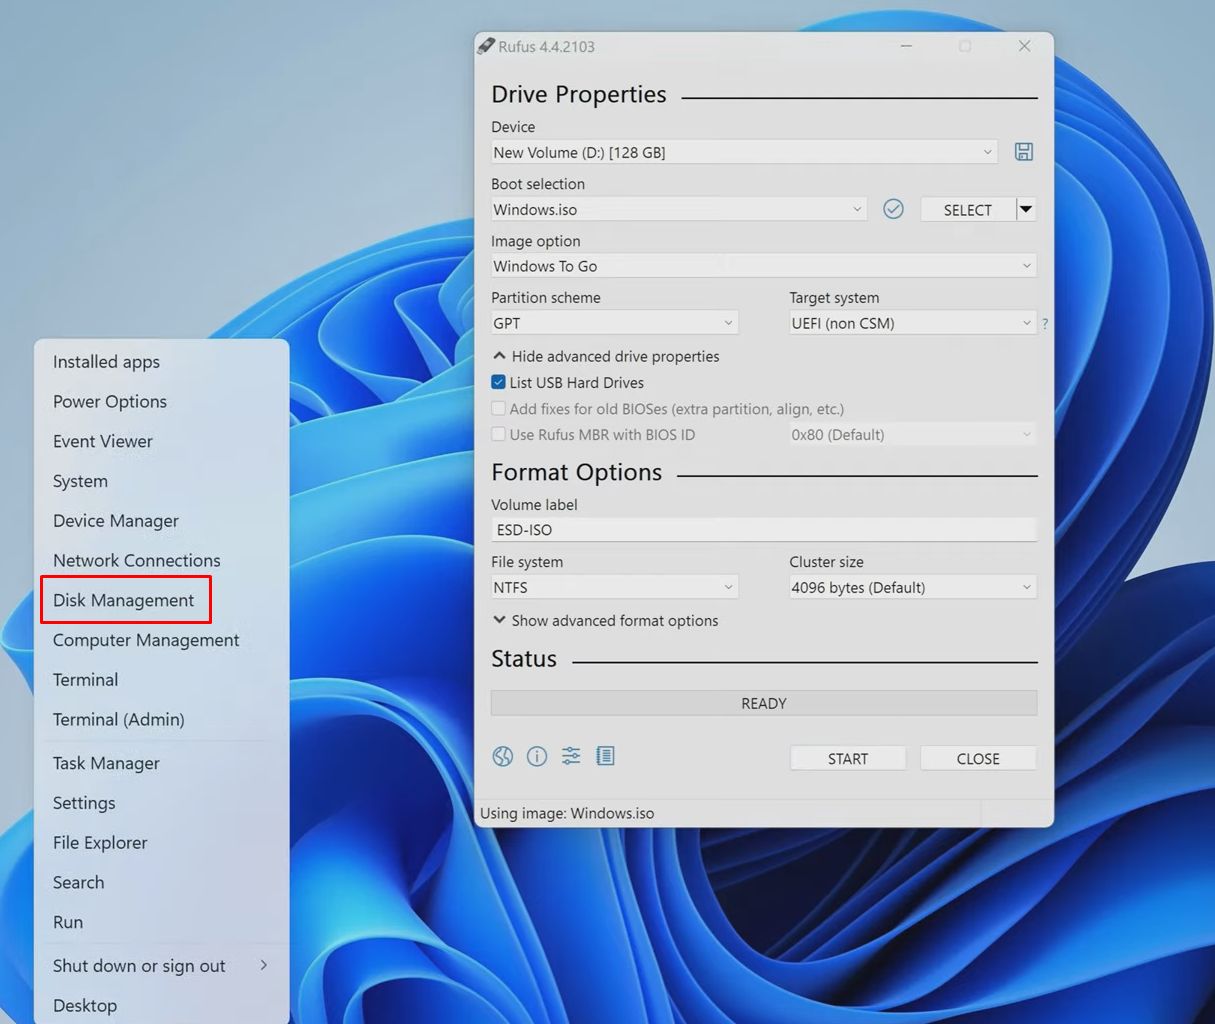Image resolution: width=1215 pixels, height=1024 pixels.
Task: Collapse advanced drive properties section
Action: tap(605, 356)
